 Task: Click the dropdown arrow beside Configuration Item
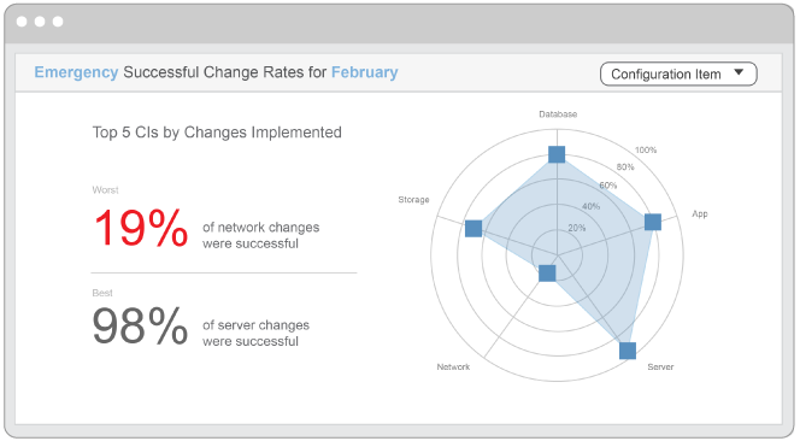(x=738, y=73)
